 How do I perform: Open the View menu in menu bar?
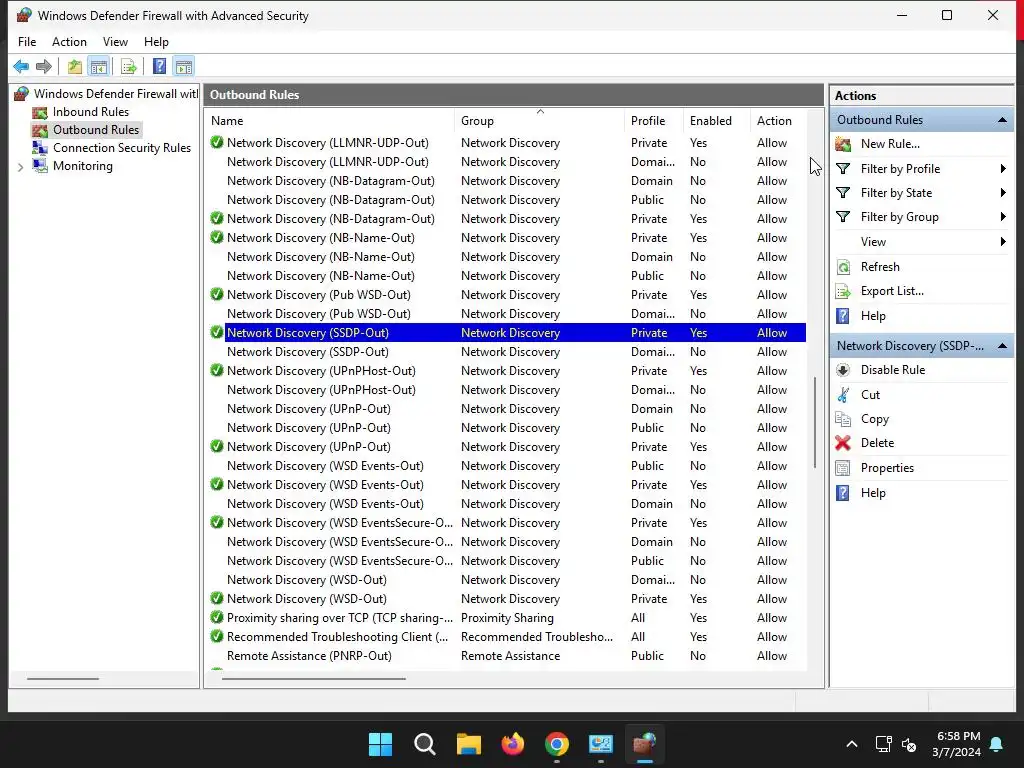(x=115, y=42)
